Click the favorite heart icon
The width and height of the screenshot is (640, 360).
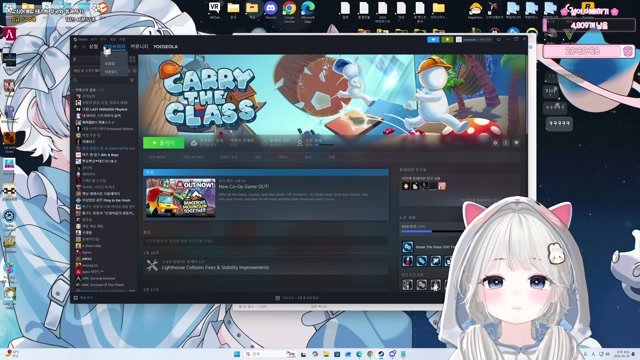(x=516, y=143)
